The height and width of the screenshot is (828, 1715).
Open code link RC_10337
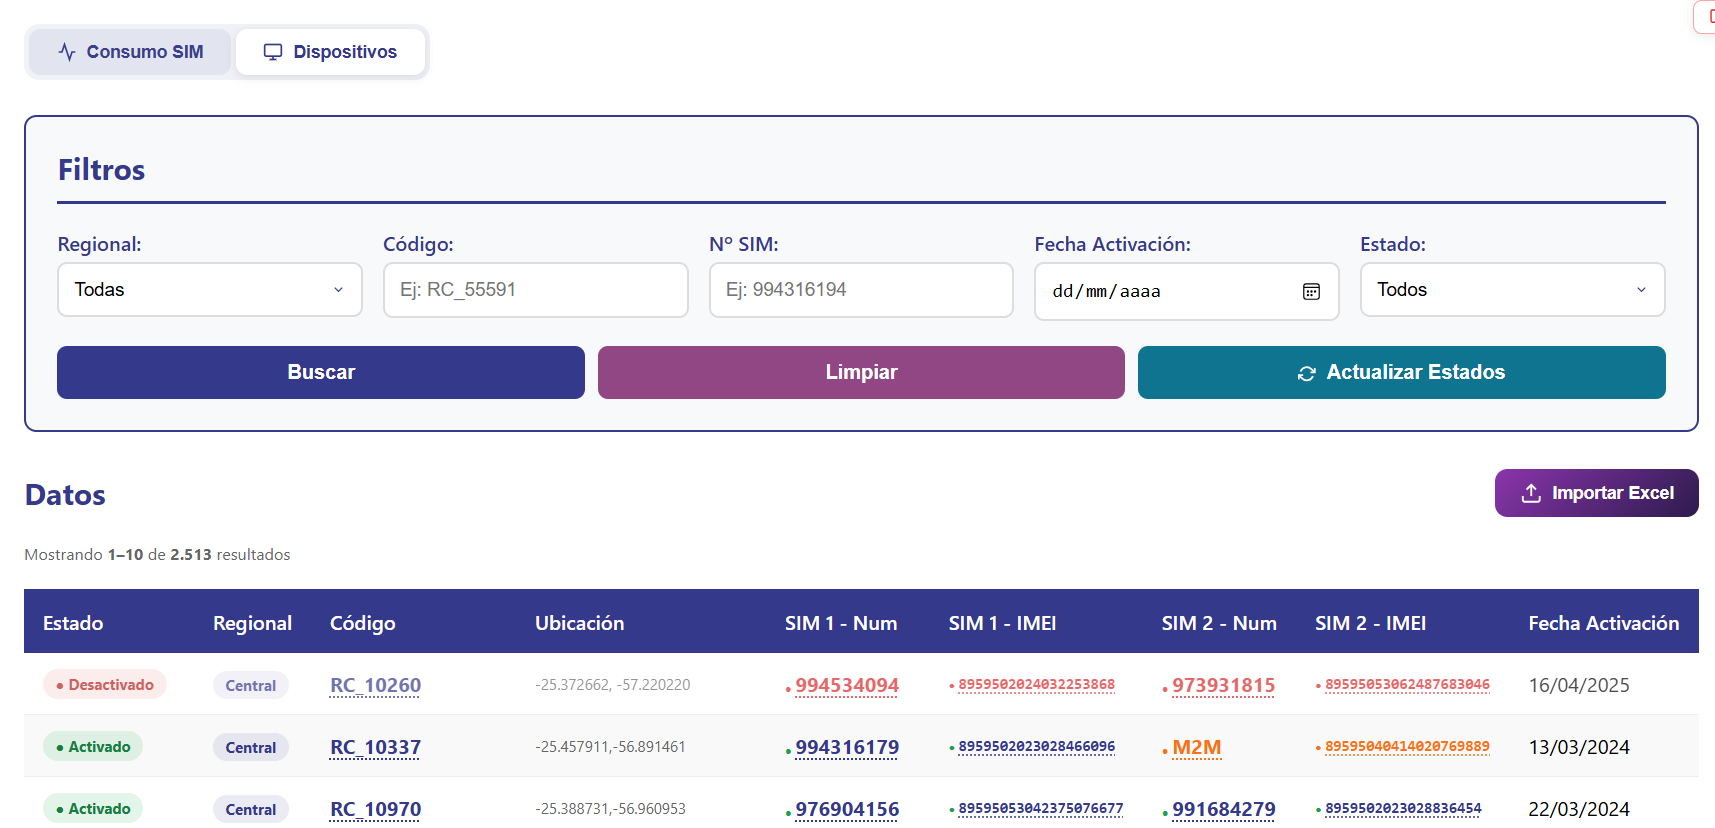[375, 747]
